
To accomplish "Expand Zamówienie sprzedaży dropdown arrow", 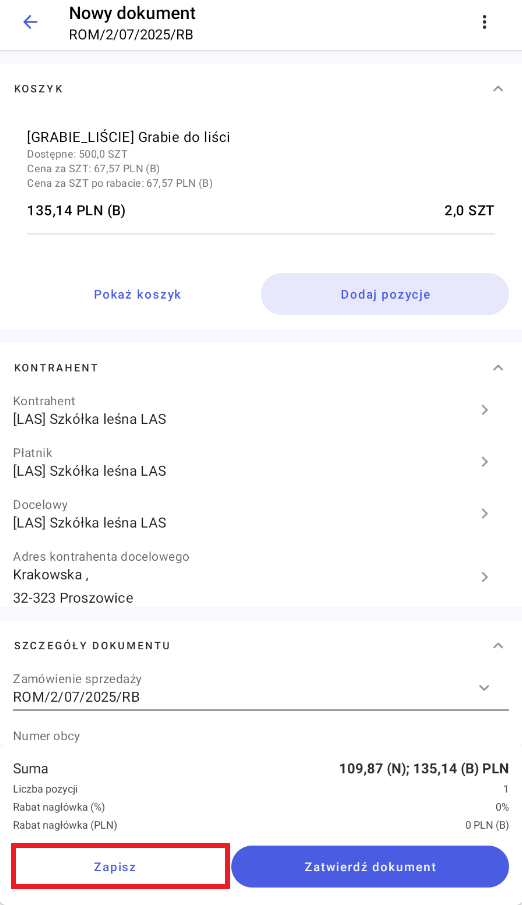I will (x=484, y=688).
